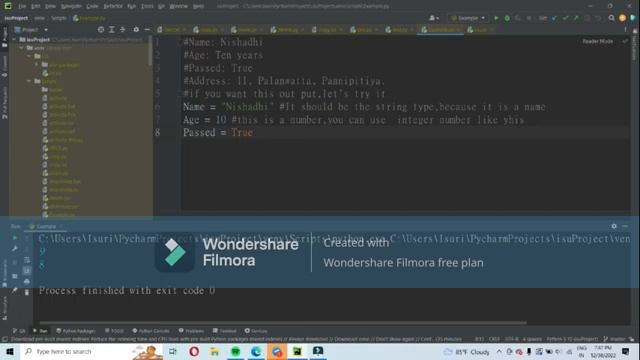Open Run panel wrench settings icon
Viewport: 640px width, 360px height.
15,249
